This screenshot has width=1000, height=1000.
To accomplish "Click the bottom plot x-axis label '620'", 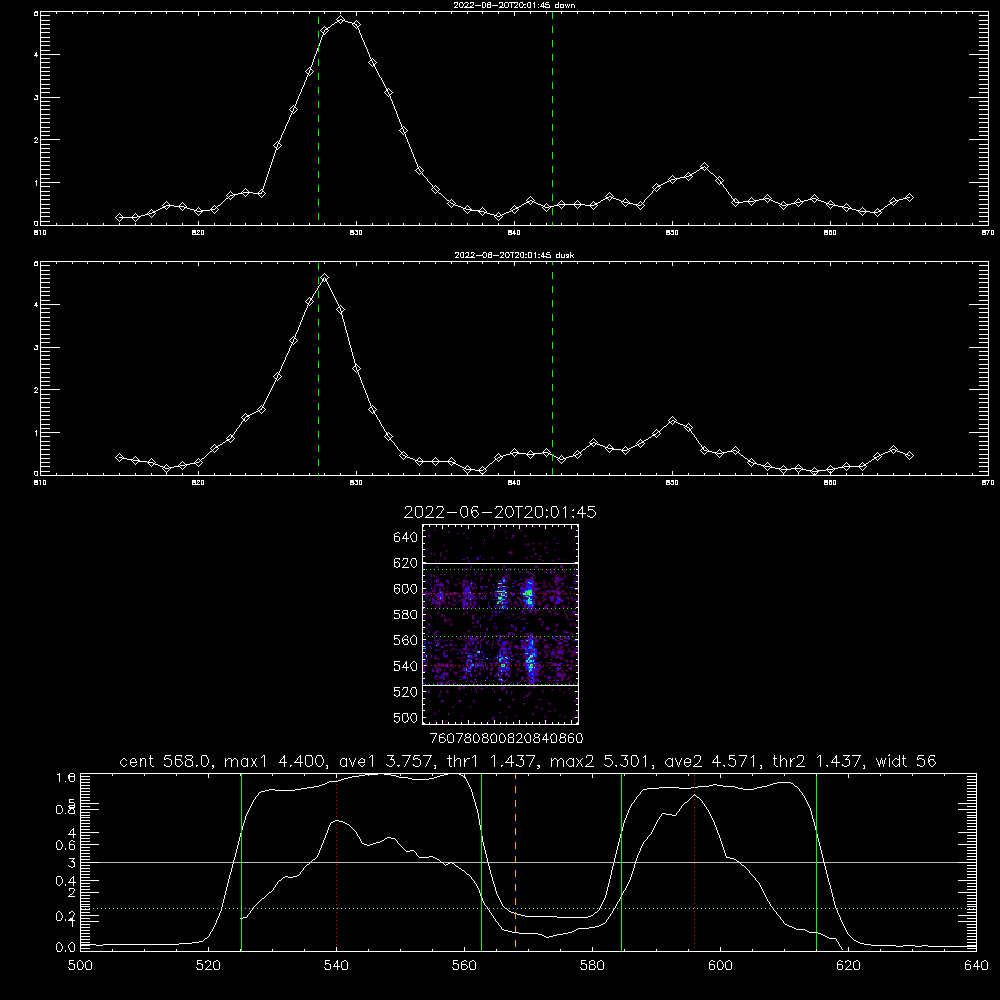I will tap(849, 966).
